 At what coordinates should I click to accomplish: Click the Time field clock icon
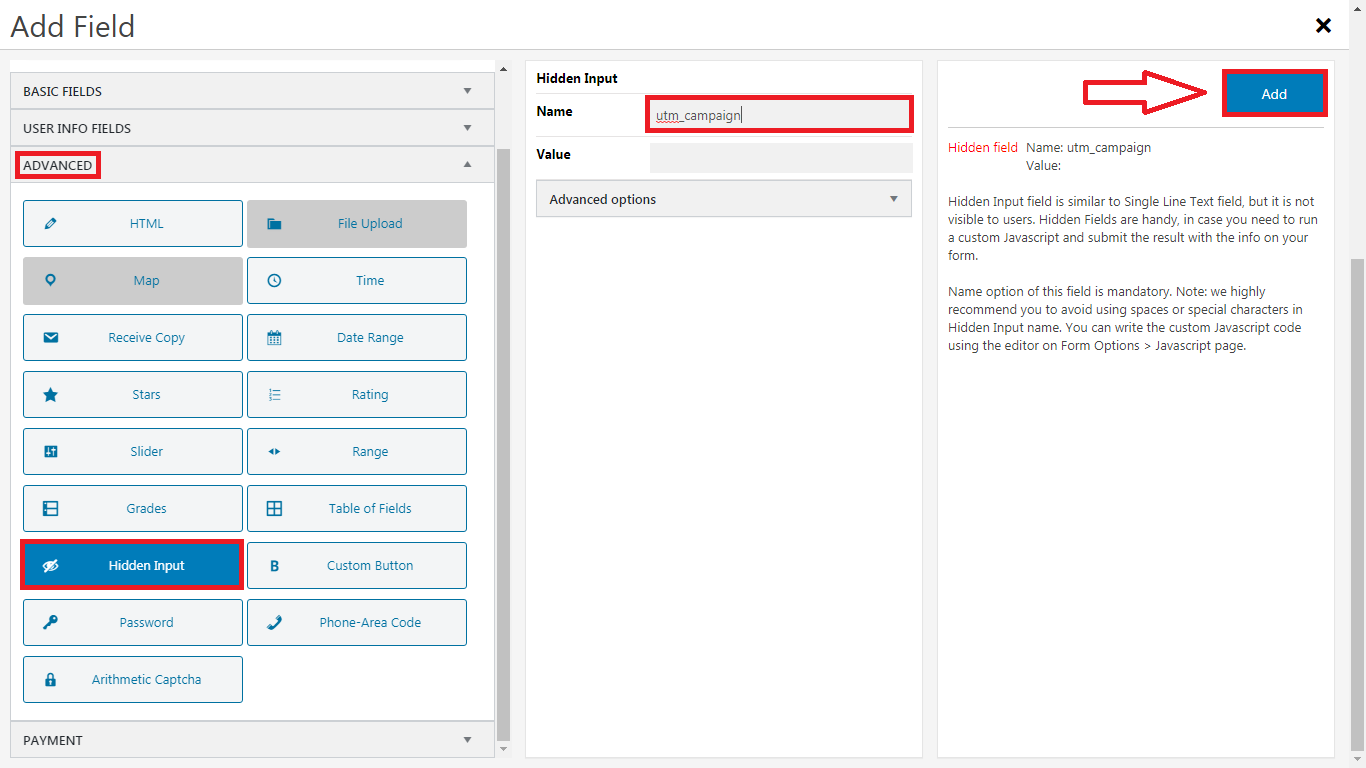[x=275, y=281]
